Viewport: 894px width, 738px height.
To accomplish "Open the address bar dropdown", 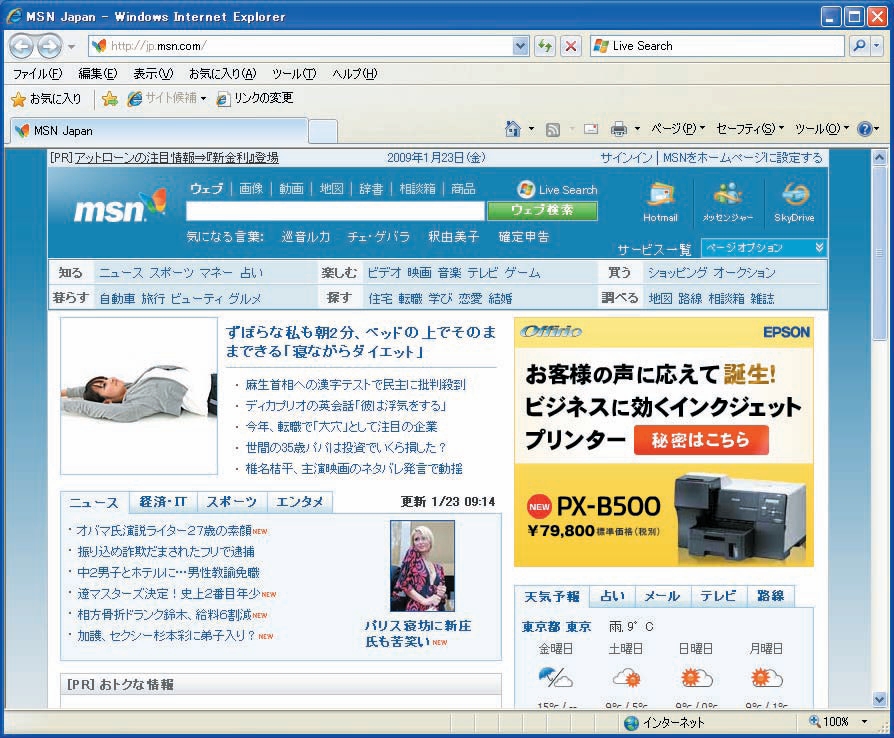I will coord(520,46).
